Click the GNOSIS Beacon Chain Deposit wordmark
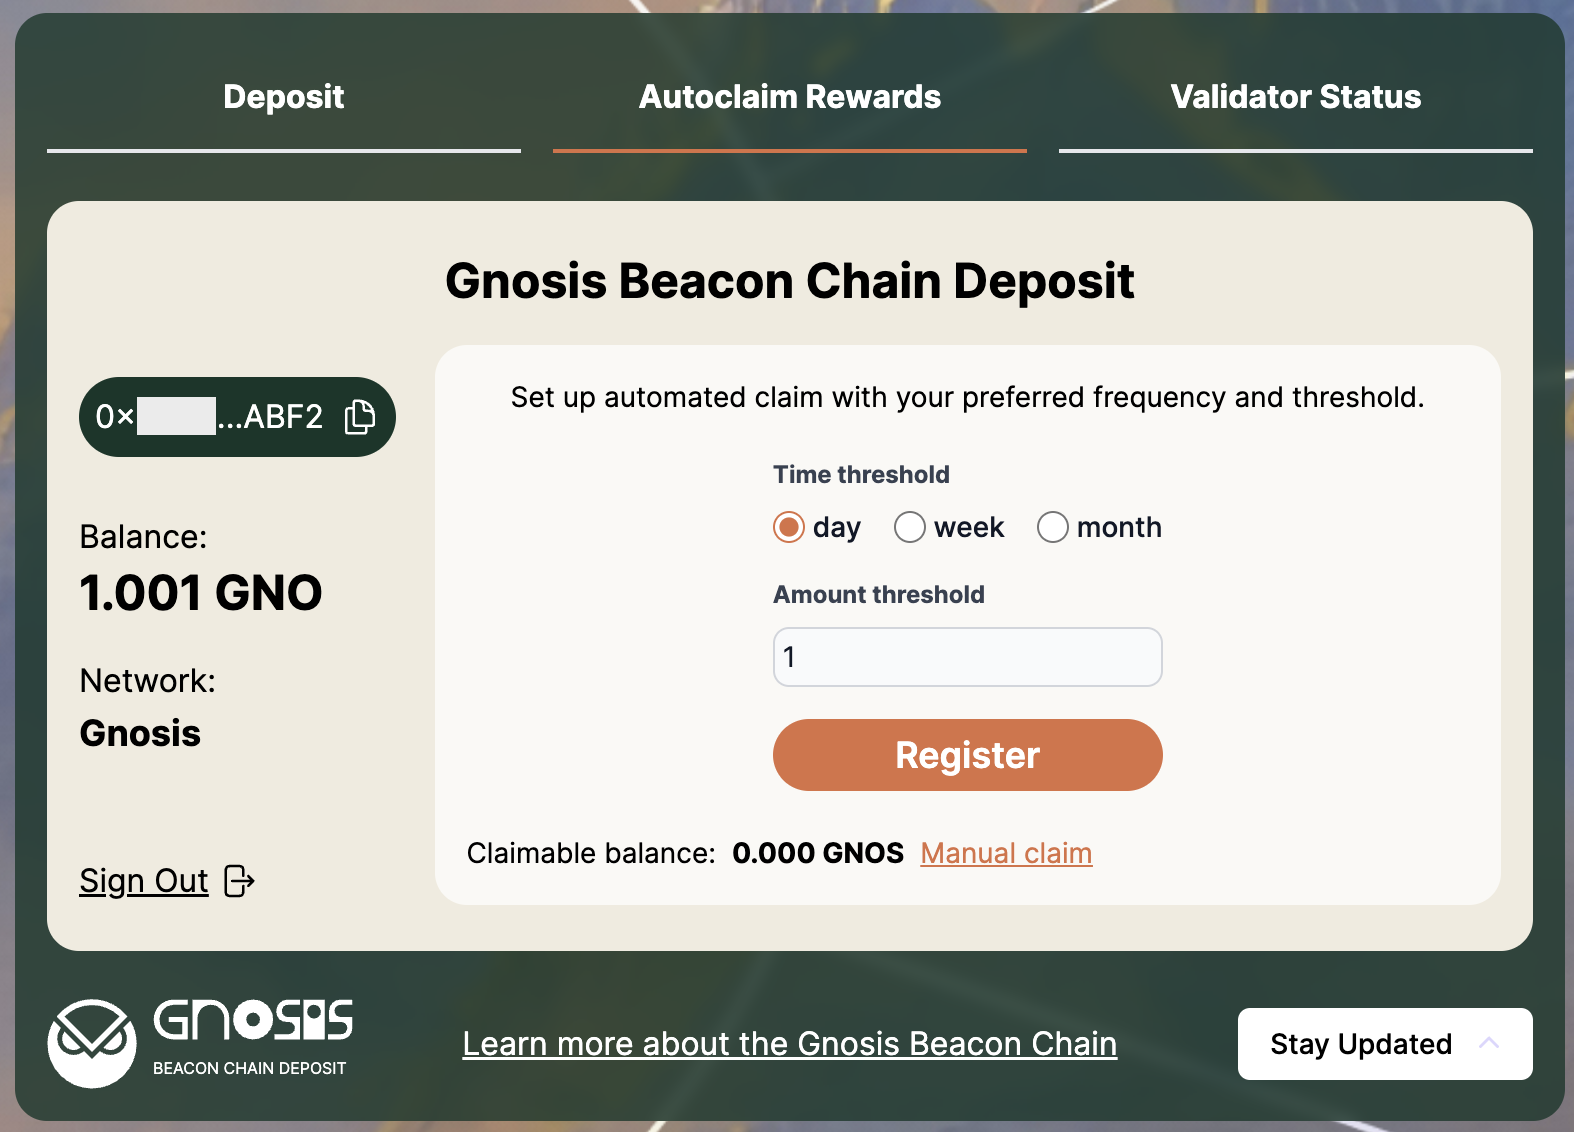The image size is (1574, 1132). 252,1037
